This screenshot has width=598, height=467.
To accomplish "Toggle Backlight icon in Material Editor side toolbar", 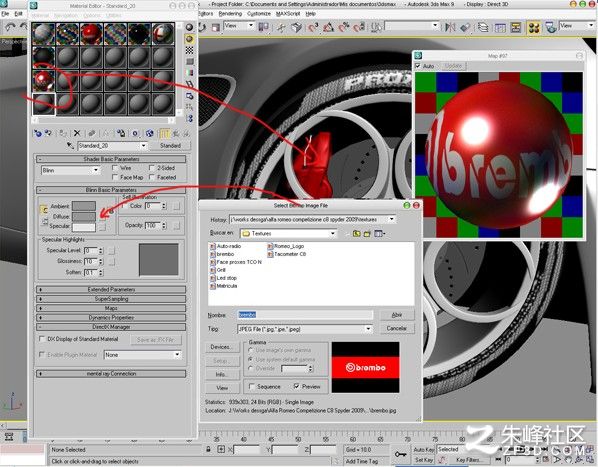I will pos(189,39).
